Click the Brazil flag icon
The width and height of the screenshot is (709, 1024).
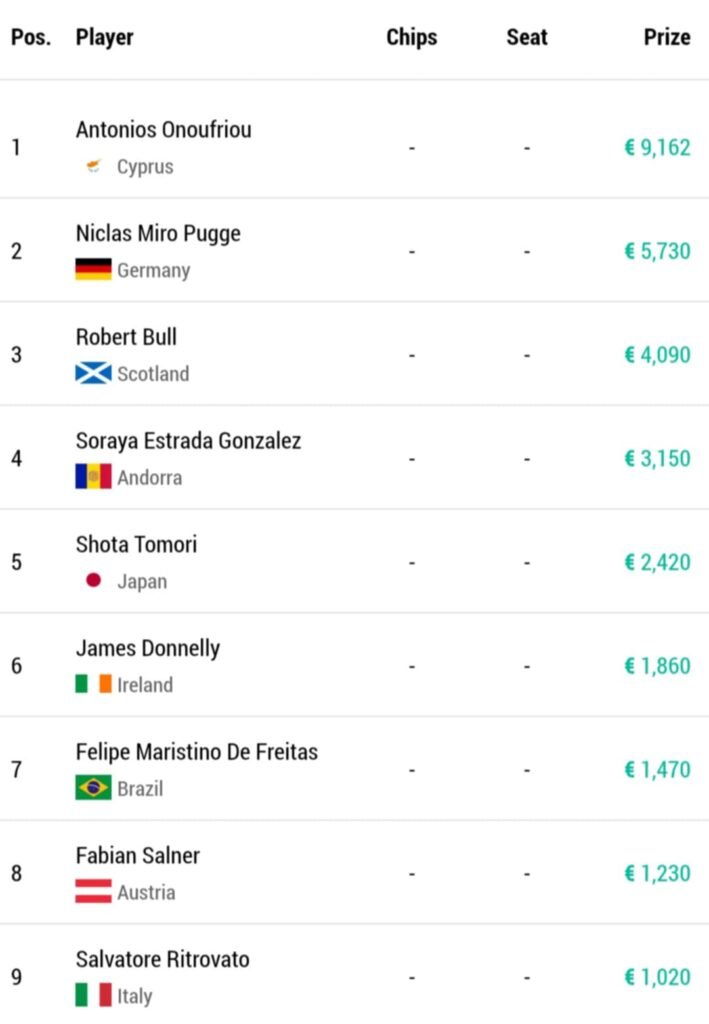[x=93, y=788]
